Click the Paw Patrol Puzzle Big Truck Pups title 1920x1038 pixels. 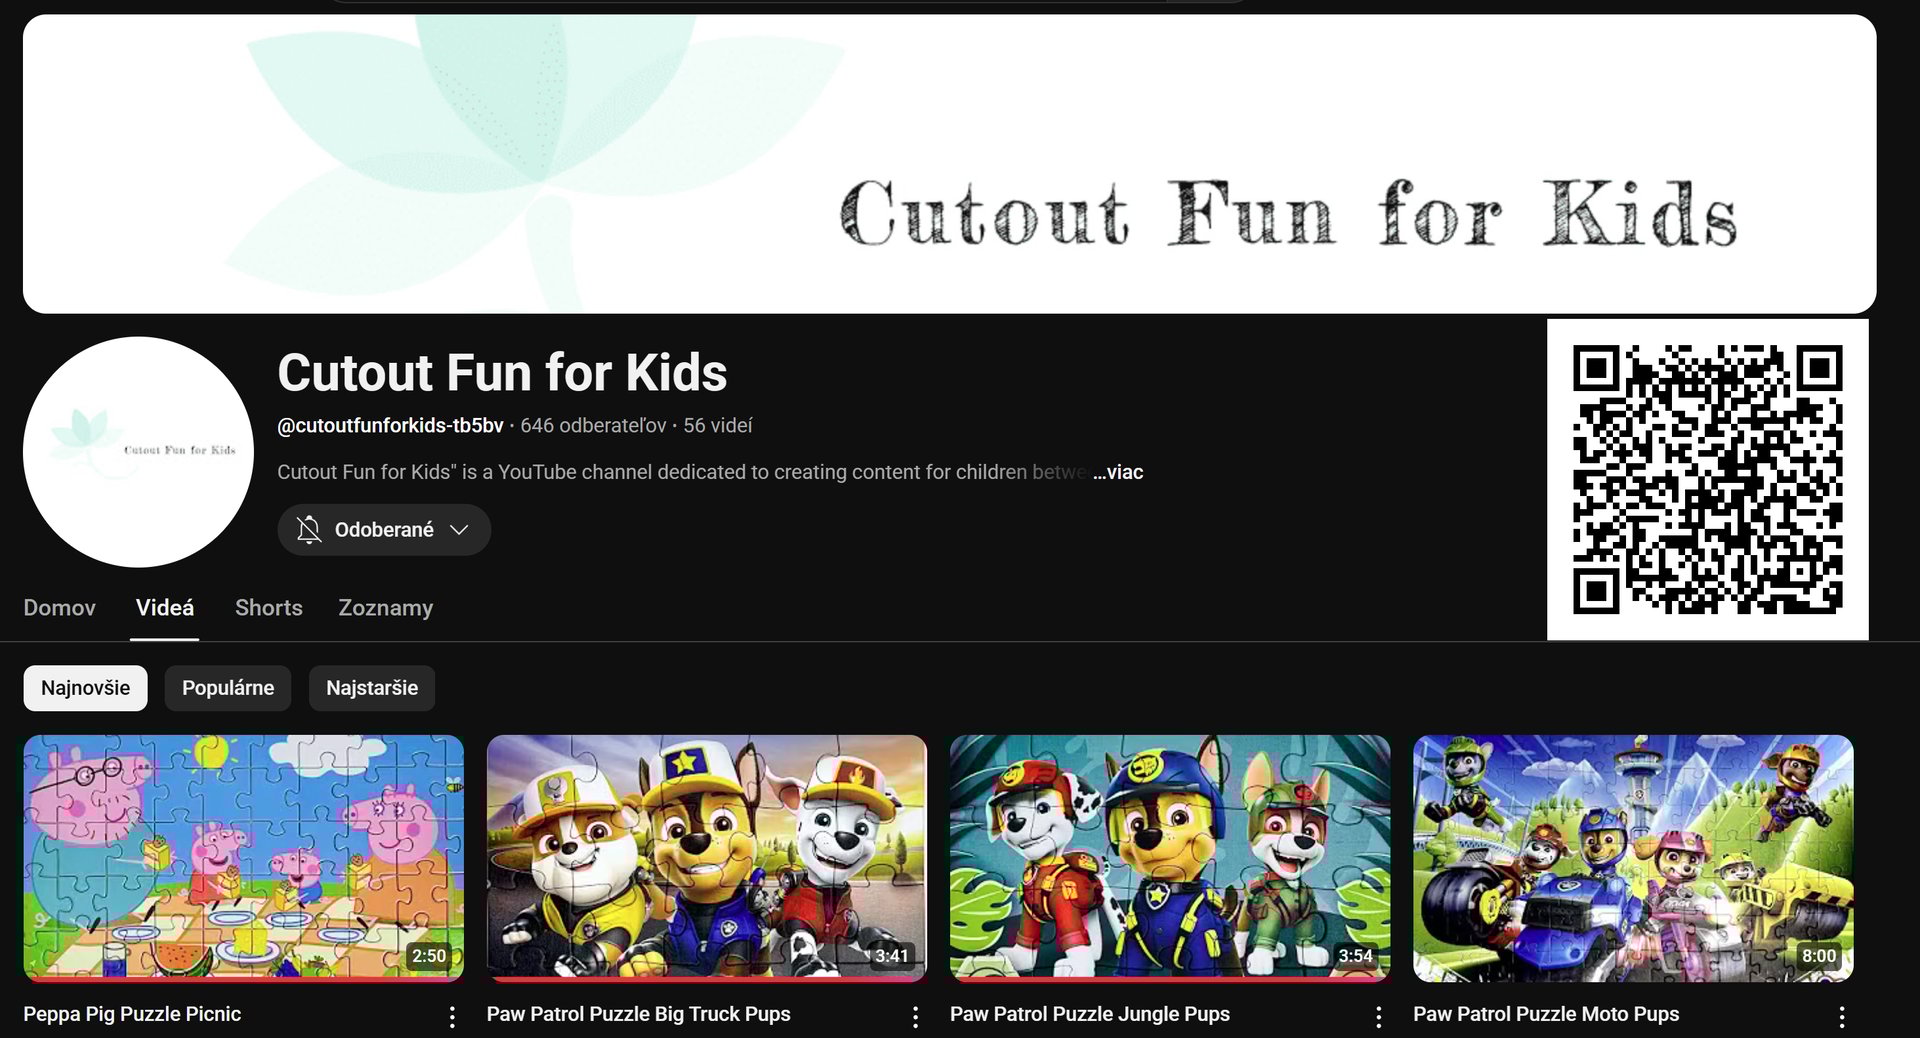[638, 1014]
